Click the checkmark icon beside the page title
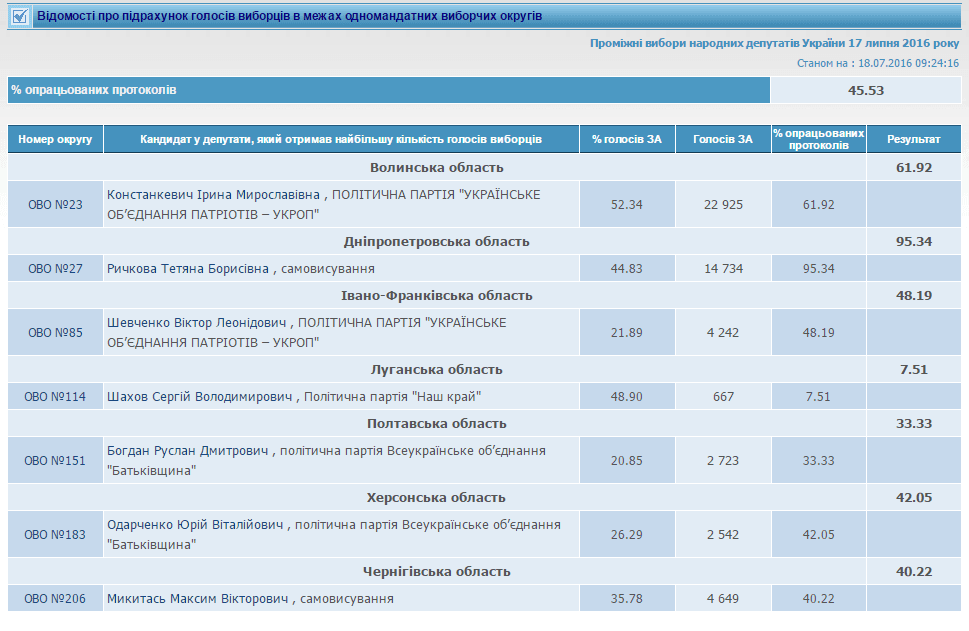969x631 pixels. click(x=19, y=17)
